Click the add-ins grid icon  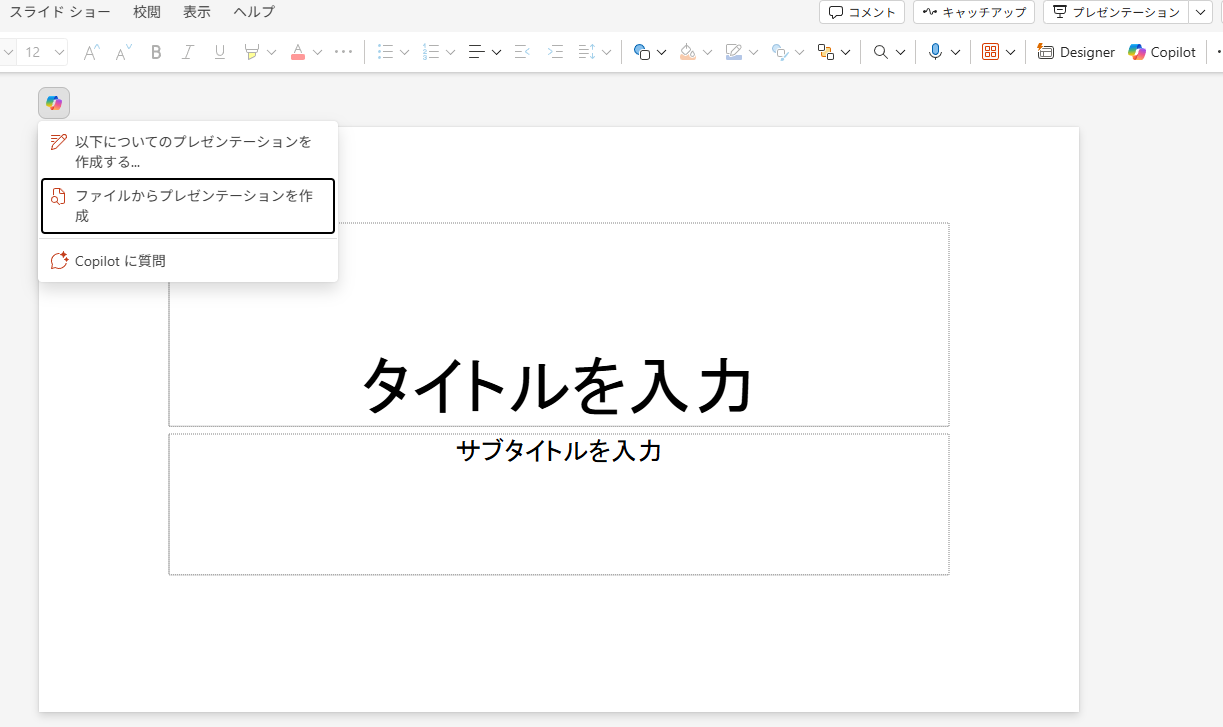pos(991,52)
